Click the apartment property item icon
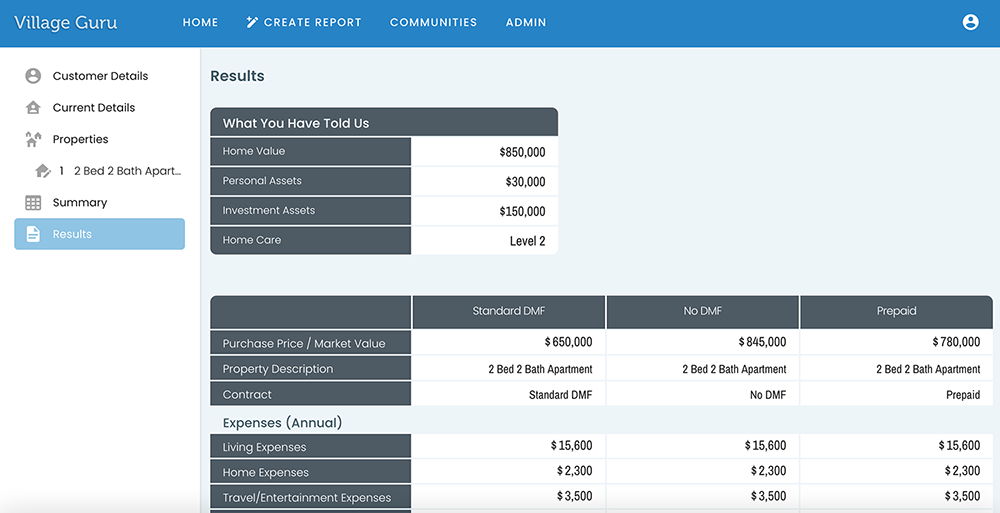This screenshot has width=1000, height=513. click(43, 171)
